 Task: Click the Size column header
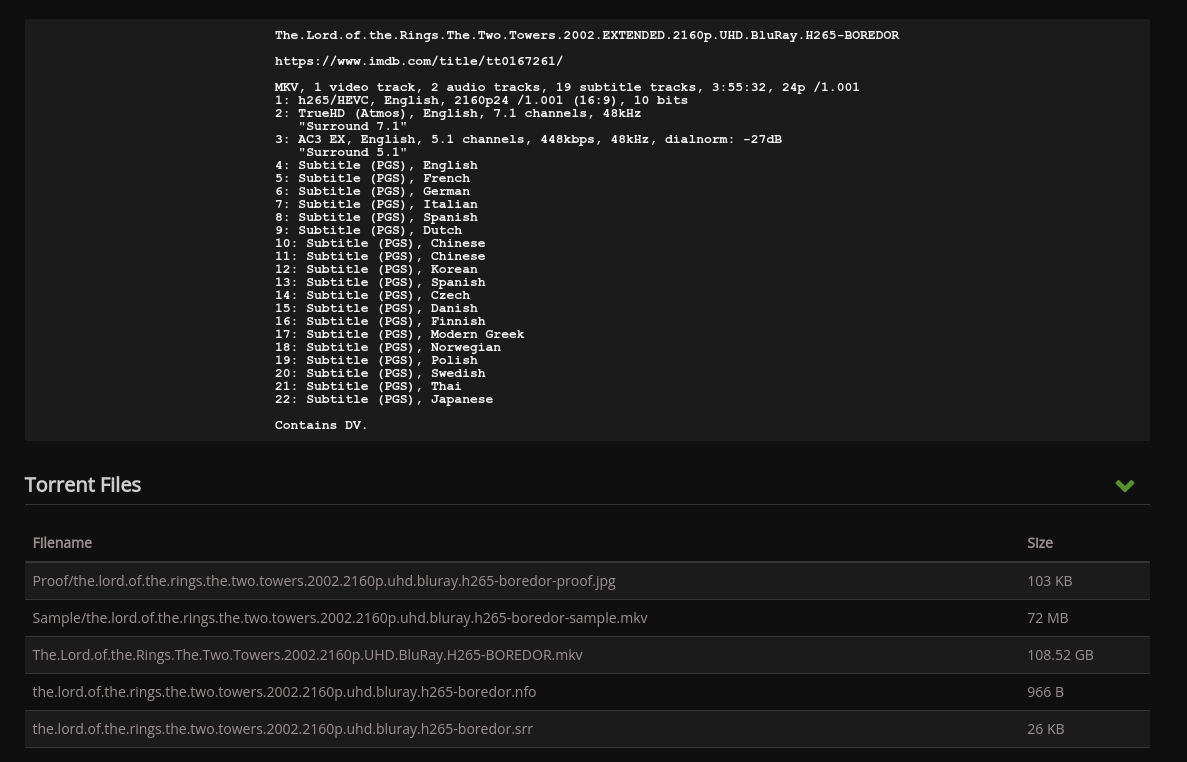coord(1039,543)
